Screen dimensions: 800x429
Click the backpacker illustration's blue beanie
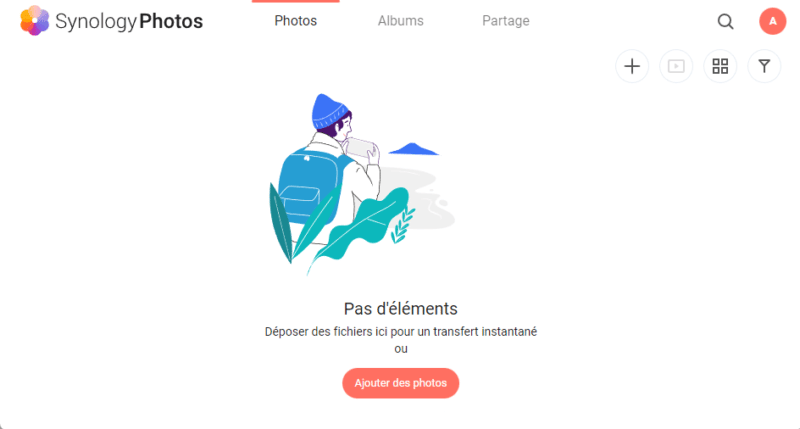click(329, 111)
